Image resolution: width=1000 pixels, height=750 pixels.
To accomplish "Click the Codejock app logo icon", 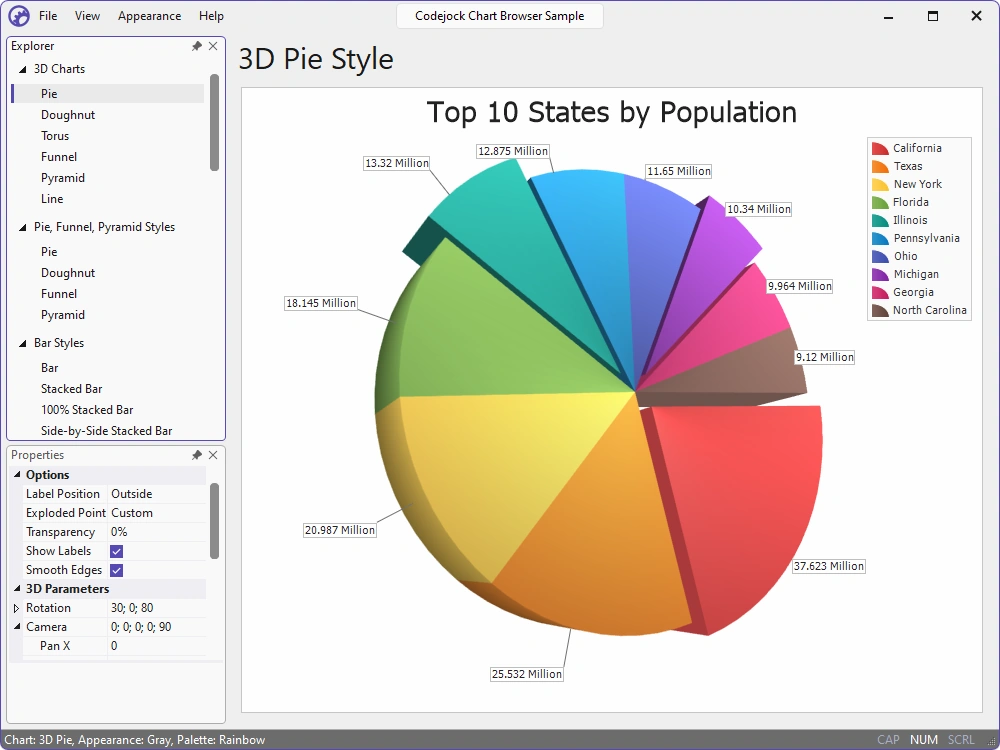I will [19, 16].
